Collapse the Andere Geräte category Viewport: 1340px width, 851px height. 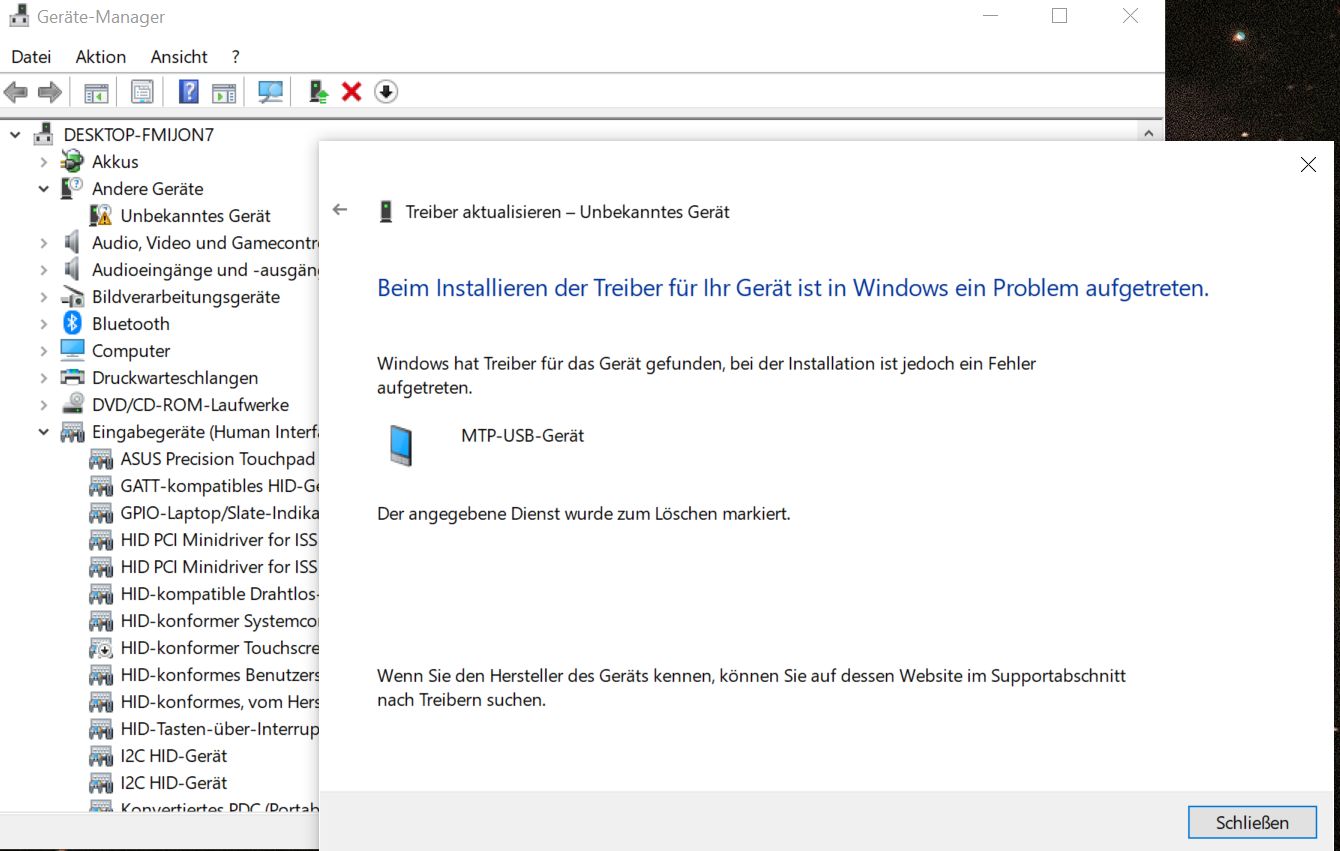pos(44,188)
